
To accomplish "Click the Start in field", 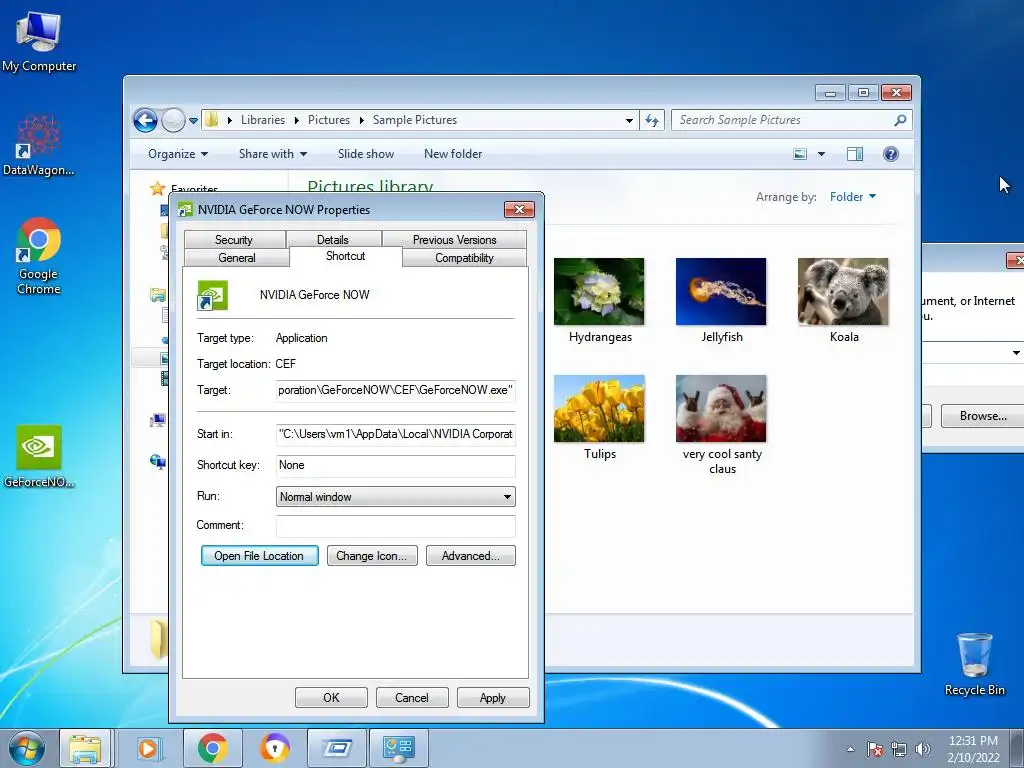I will (x=395, y=434).
